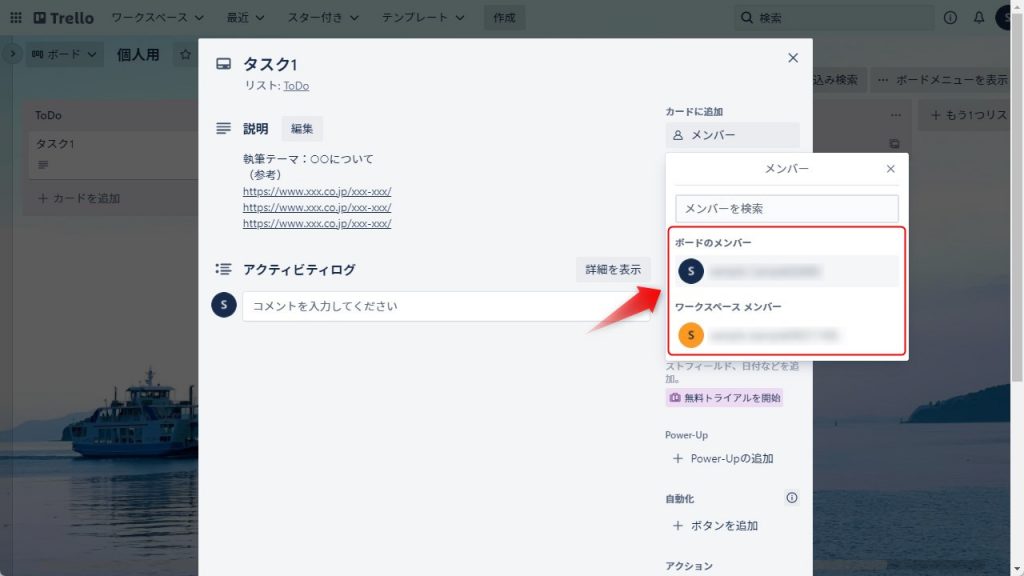Select the blurred workspace member row
Image resolution: width=1024 pixels, height=576 pixels.
786,335
